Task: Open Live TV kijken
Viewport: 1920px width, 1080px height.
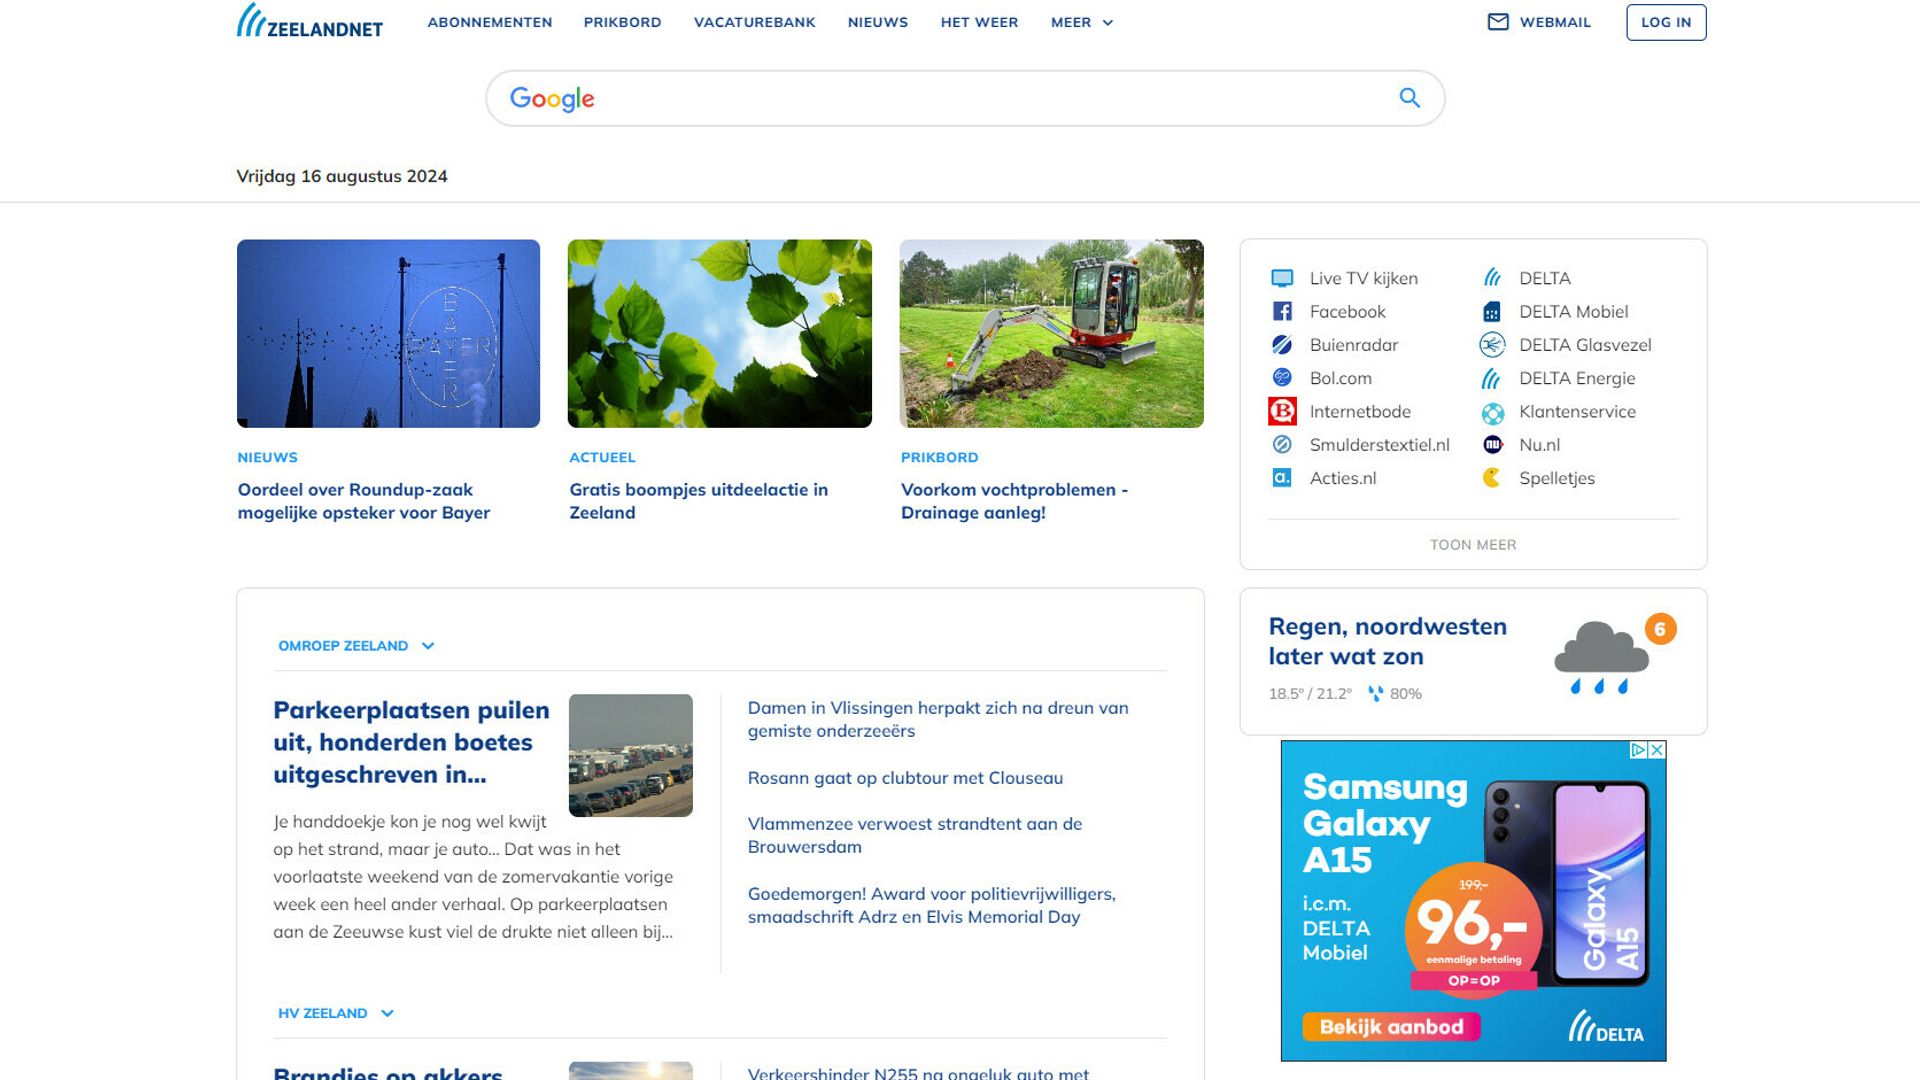Action: (1283, 277)
